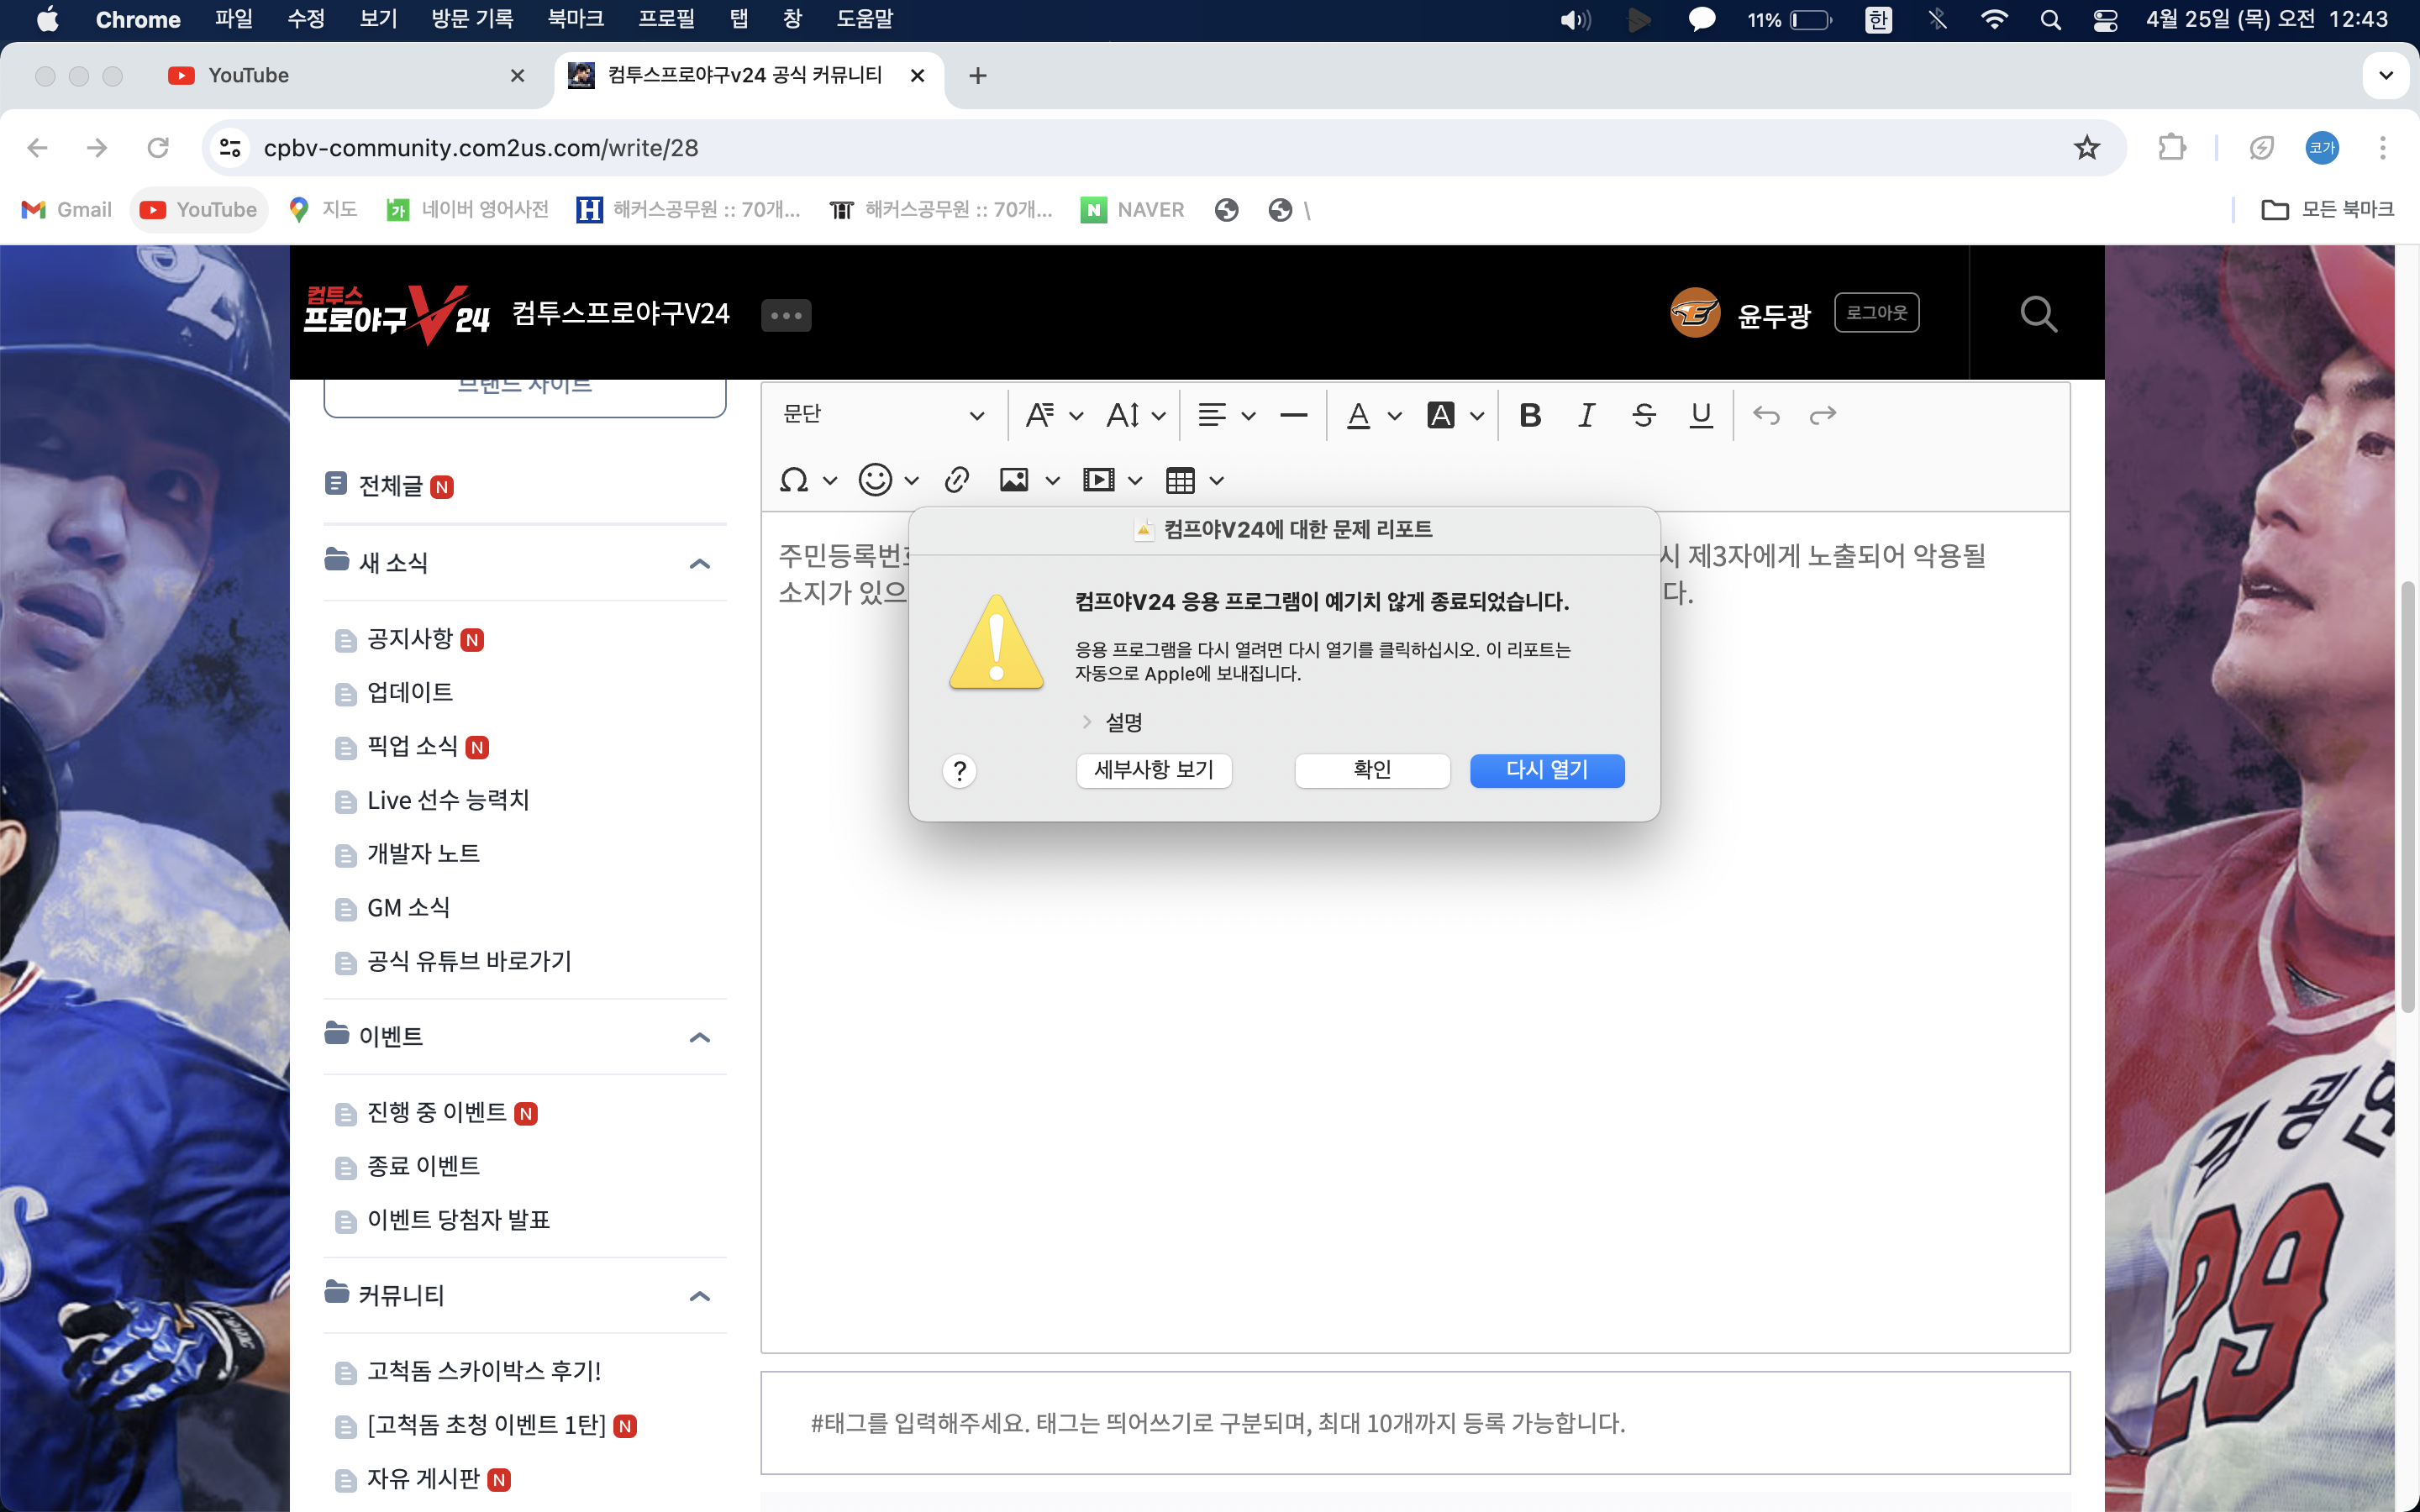Toggle underline formatting in the editor
The height and width of the screenshot is (1512, 2420).
1701,415
